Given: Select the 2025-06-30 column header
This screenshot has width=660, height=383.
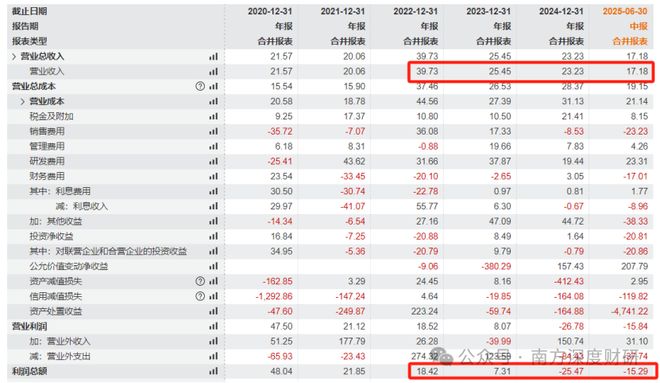Looking at the screenshot, I should pyautogui.click(x=625, y=11).
